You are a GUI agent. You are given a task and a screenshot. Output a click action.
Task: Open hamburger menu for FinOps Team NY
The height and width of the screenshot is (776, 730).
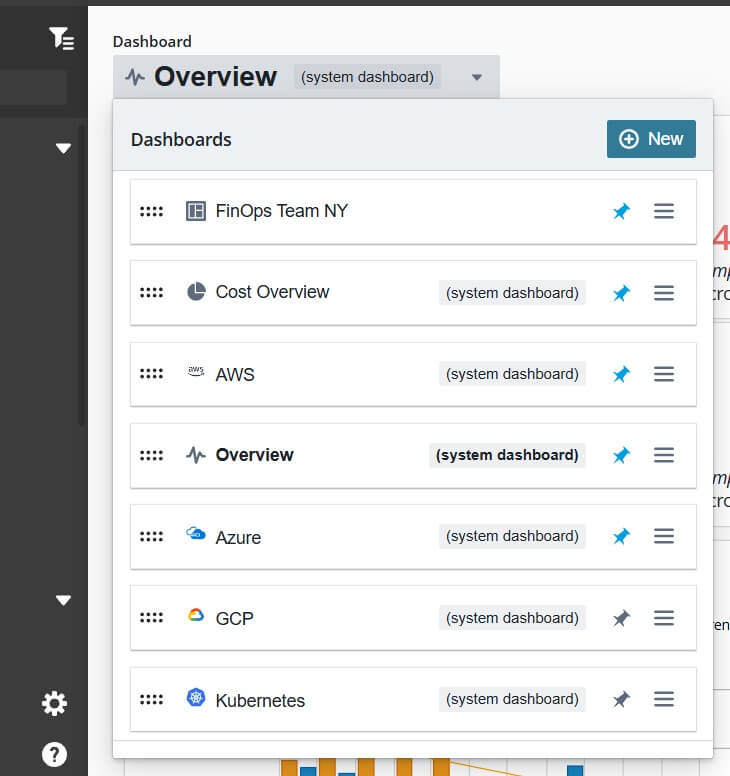pyautogui.click(x=664, y=211)
